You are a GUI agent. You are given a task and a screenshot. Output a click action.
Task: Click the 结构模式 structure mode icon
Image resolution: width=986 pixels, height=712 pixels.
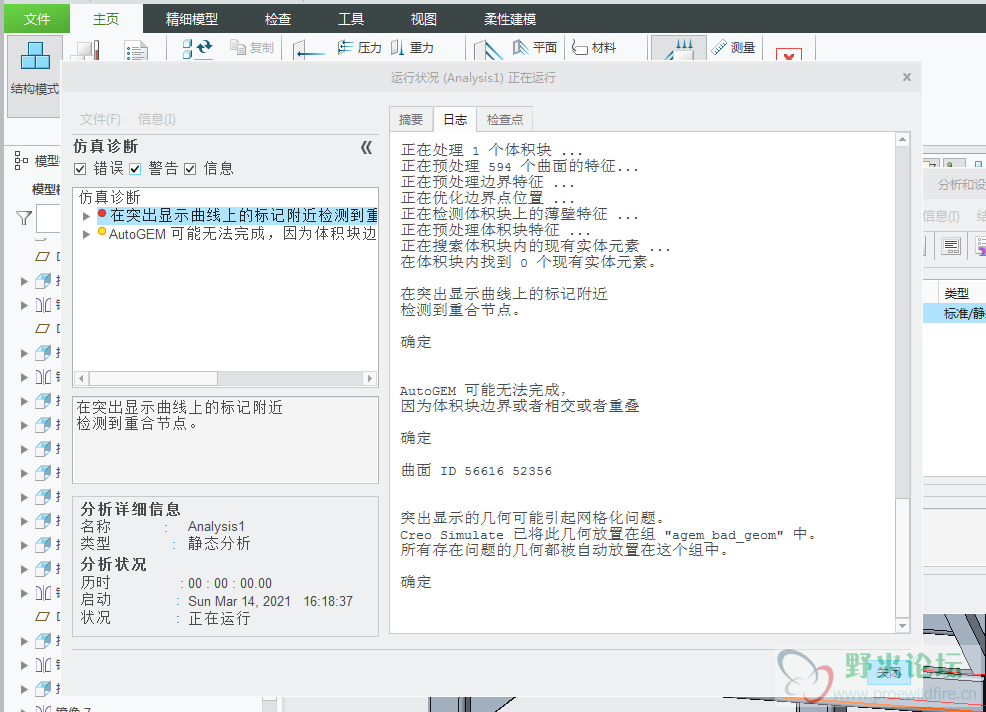[x=35, y=55]
